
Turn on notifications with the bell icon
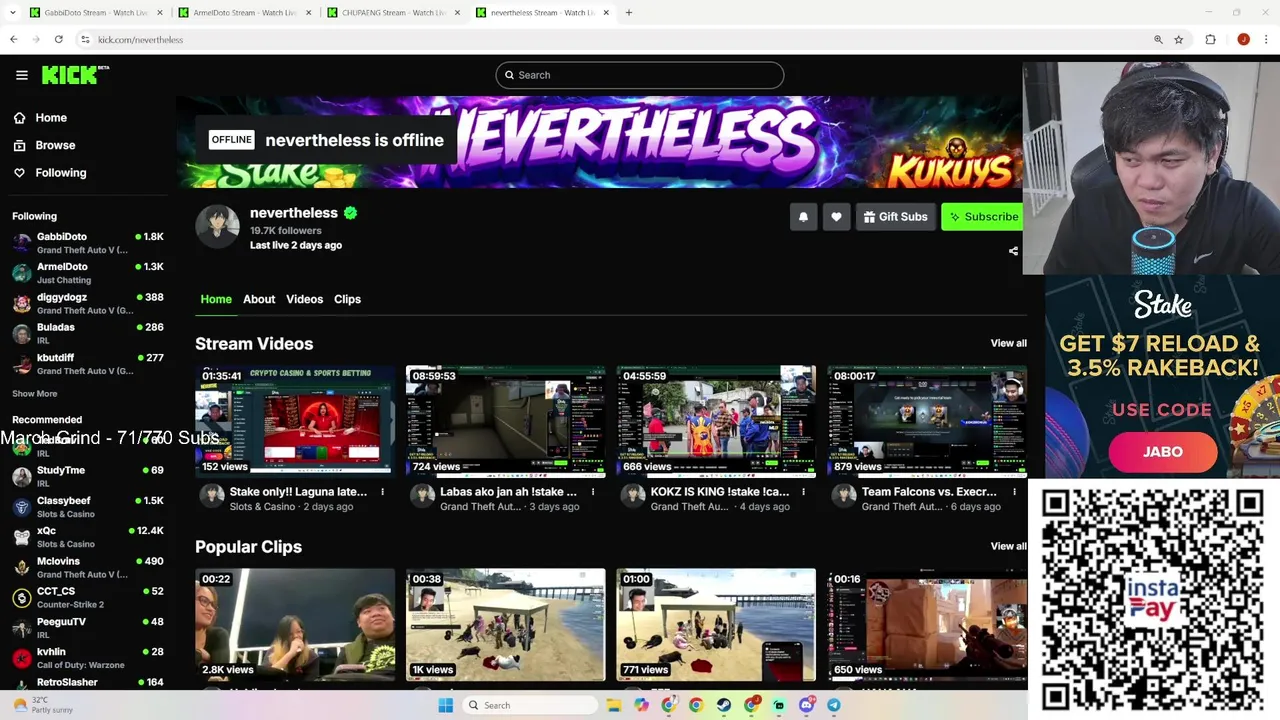pyautogui.click(x=803, y=217)
